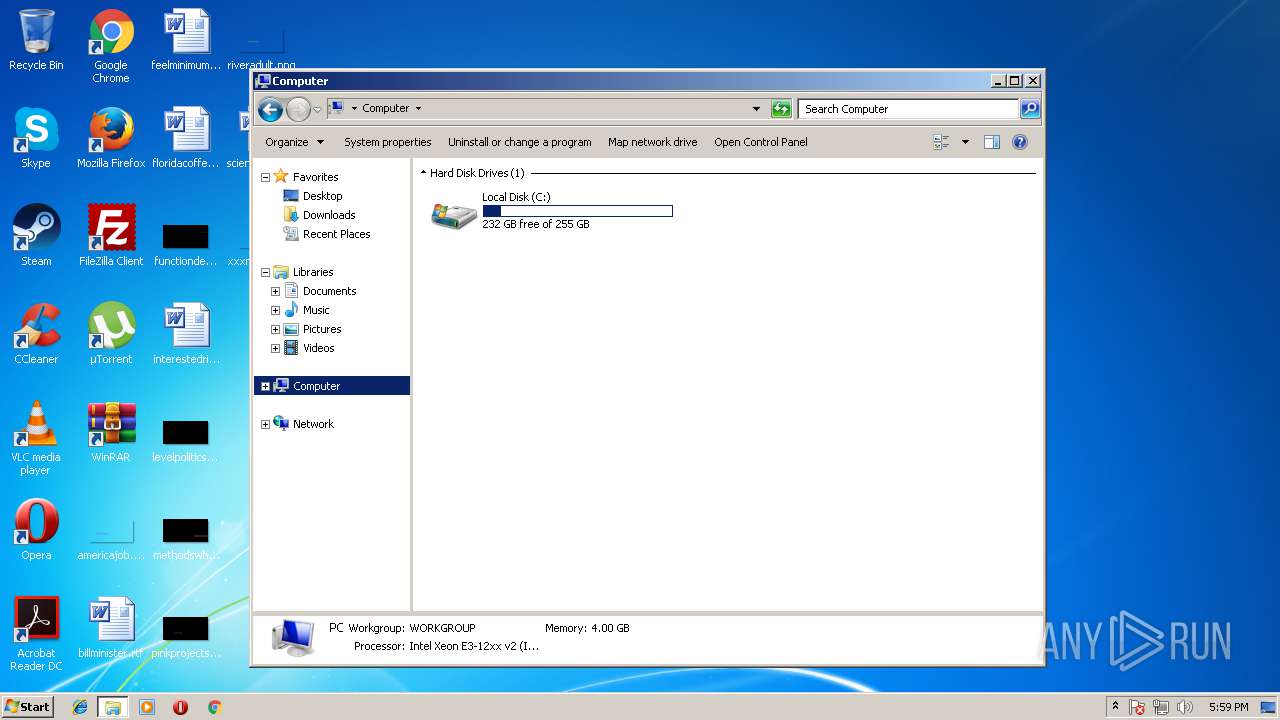
Task: Click Computer breadcrumb in address bar
Action: tap(385, 108)
